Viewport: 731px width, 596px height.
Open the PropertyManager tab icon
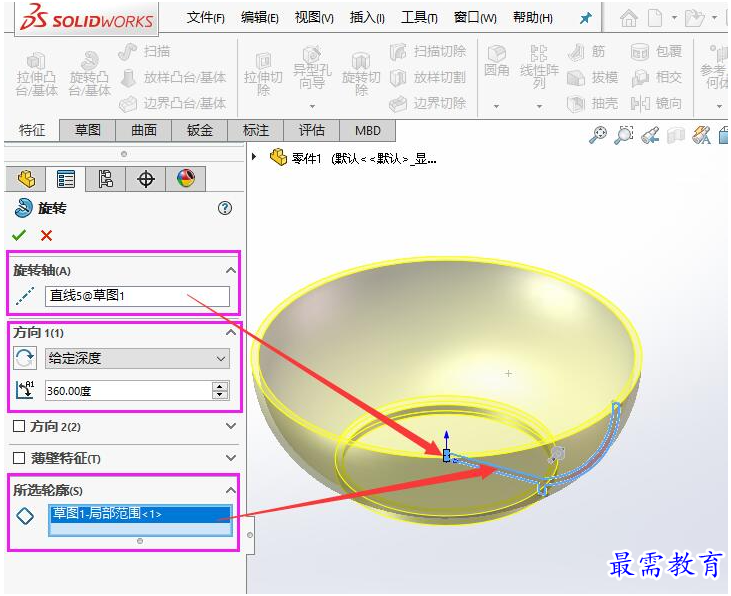[66, 179]
